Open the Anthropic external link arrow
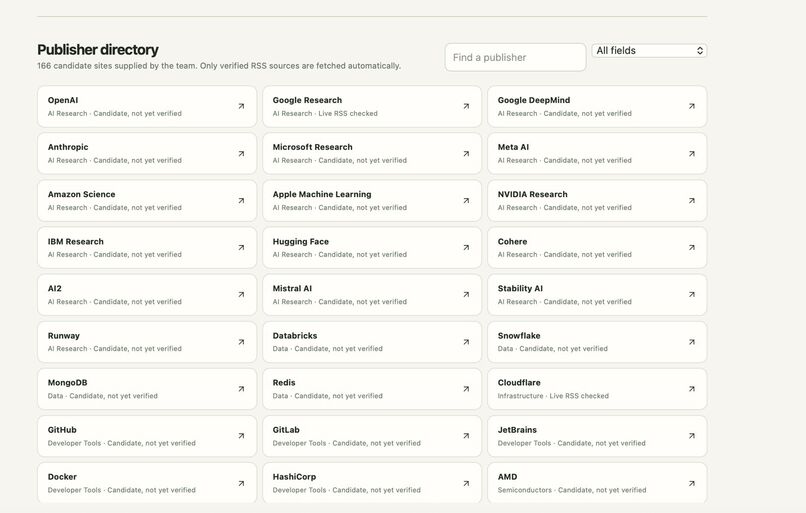 pyautogui.click(x=241, y=154)
